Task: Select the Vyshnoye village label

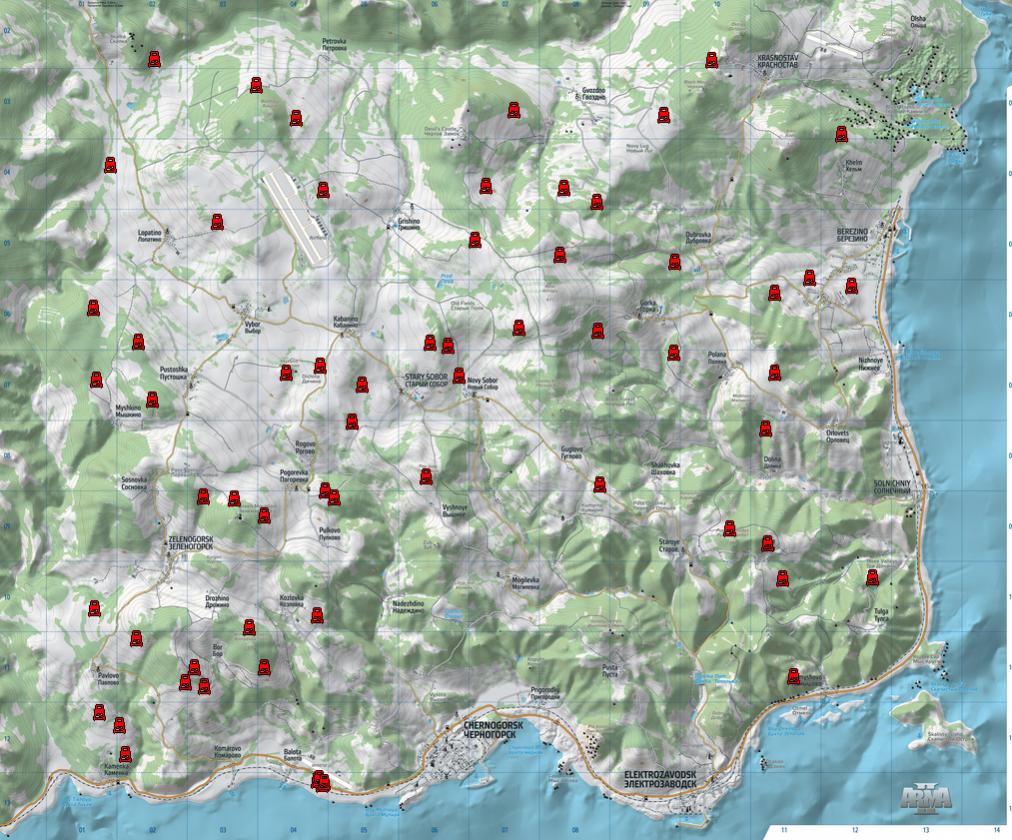Action: 454,510
